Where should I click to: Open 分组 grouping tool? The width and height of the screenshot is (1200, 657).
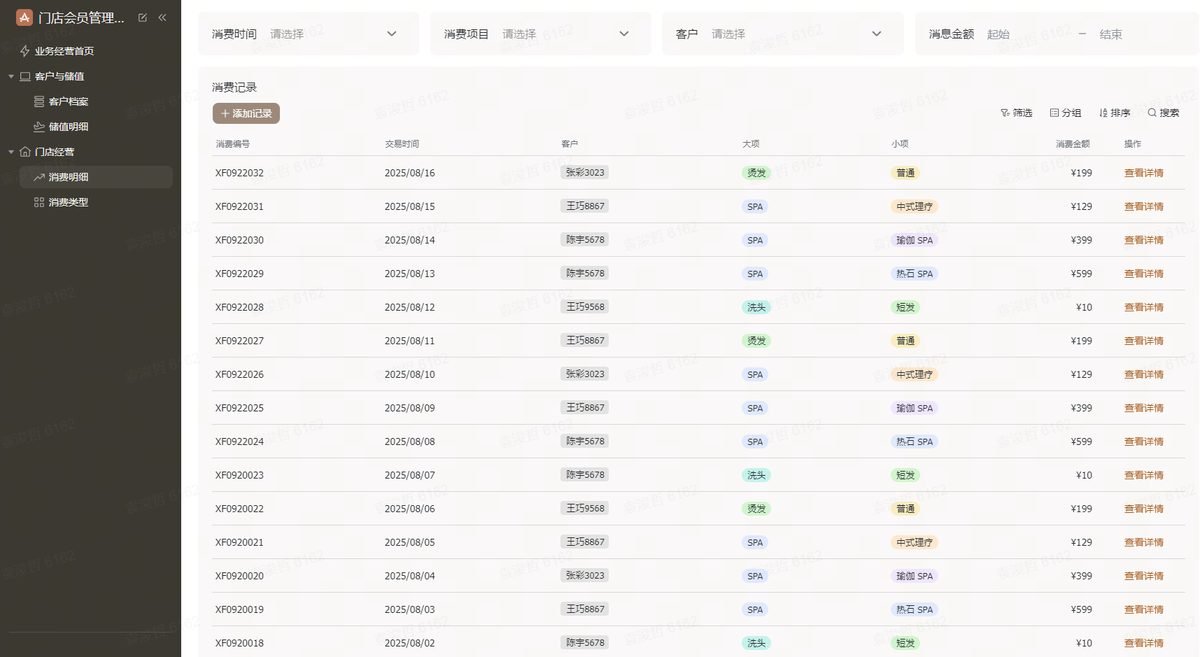click(x=1066, y=113)
